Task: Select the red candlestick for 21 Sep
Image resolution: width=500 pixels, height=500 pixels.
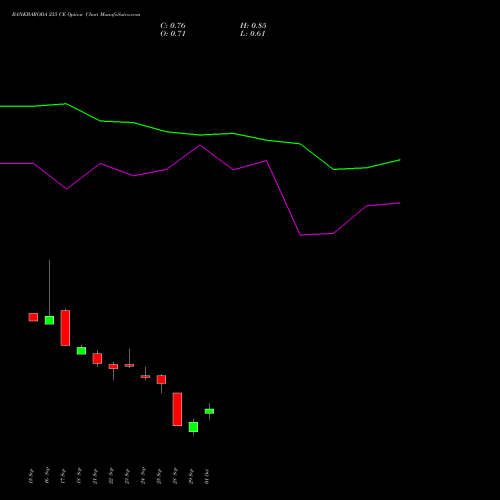Action: point(97,358)
